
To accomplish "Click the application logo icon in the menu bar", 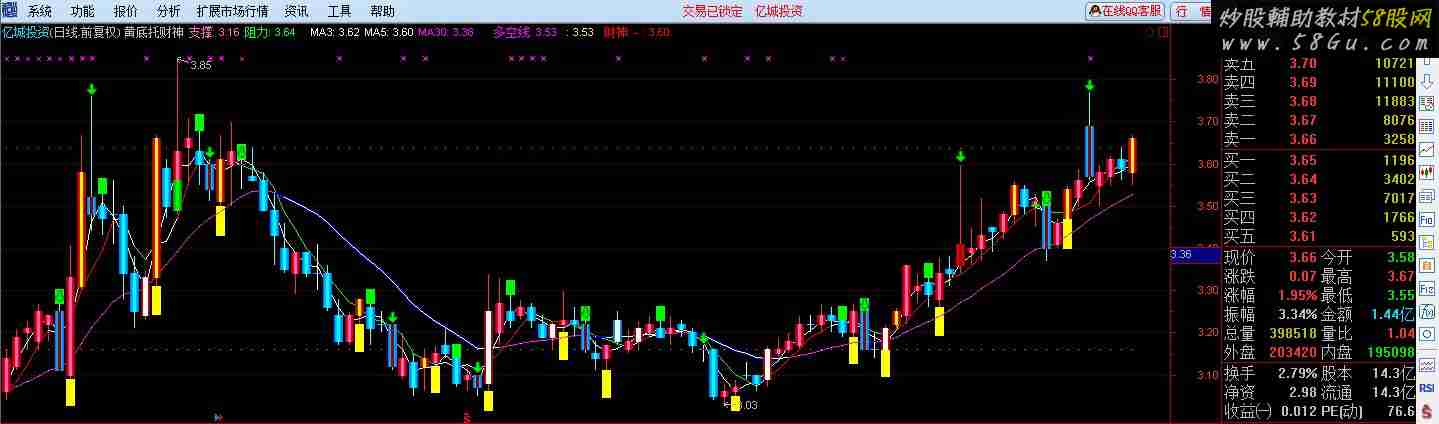I will (x=9, y=11).
